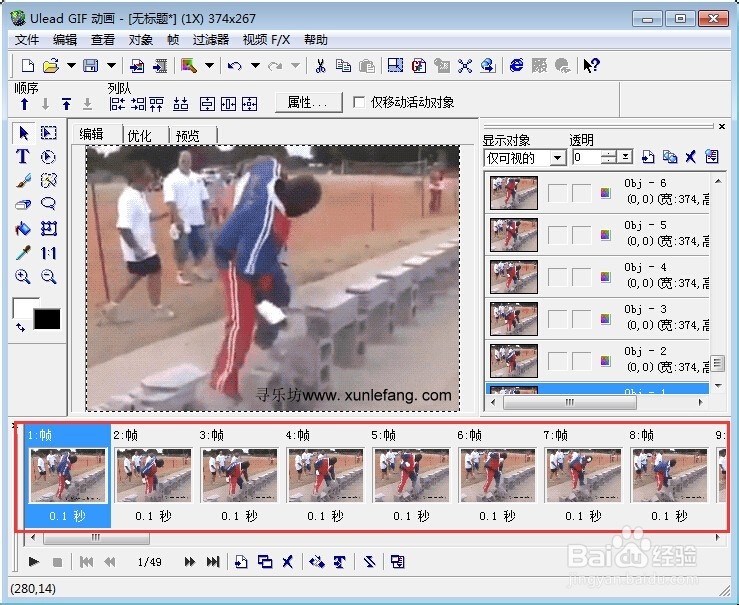The width and height of the screenshot is (739, 605).
Task: Click the Paste clipboard icon
Action: (367, 65)
